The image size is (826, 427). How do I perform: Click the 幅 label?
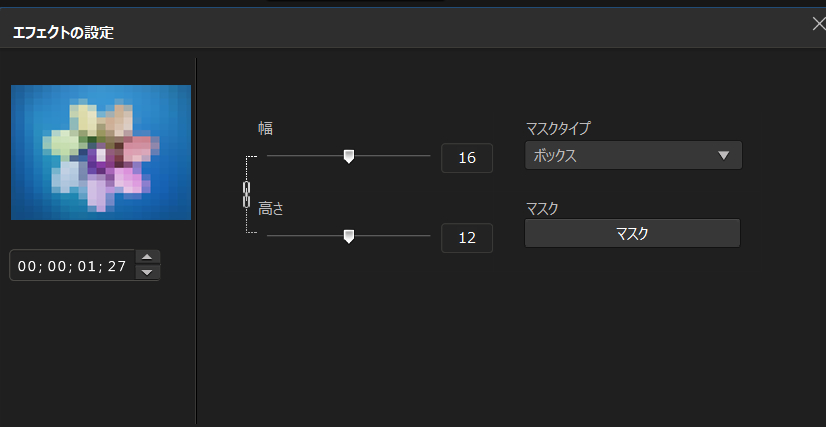(266, 128)
